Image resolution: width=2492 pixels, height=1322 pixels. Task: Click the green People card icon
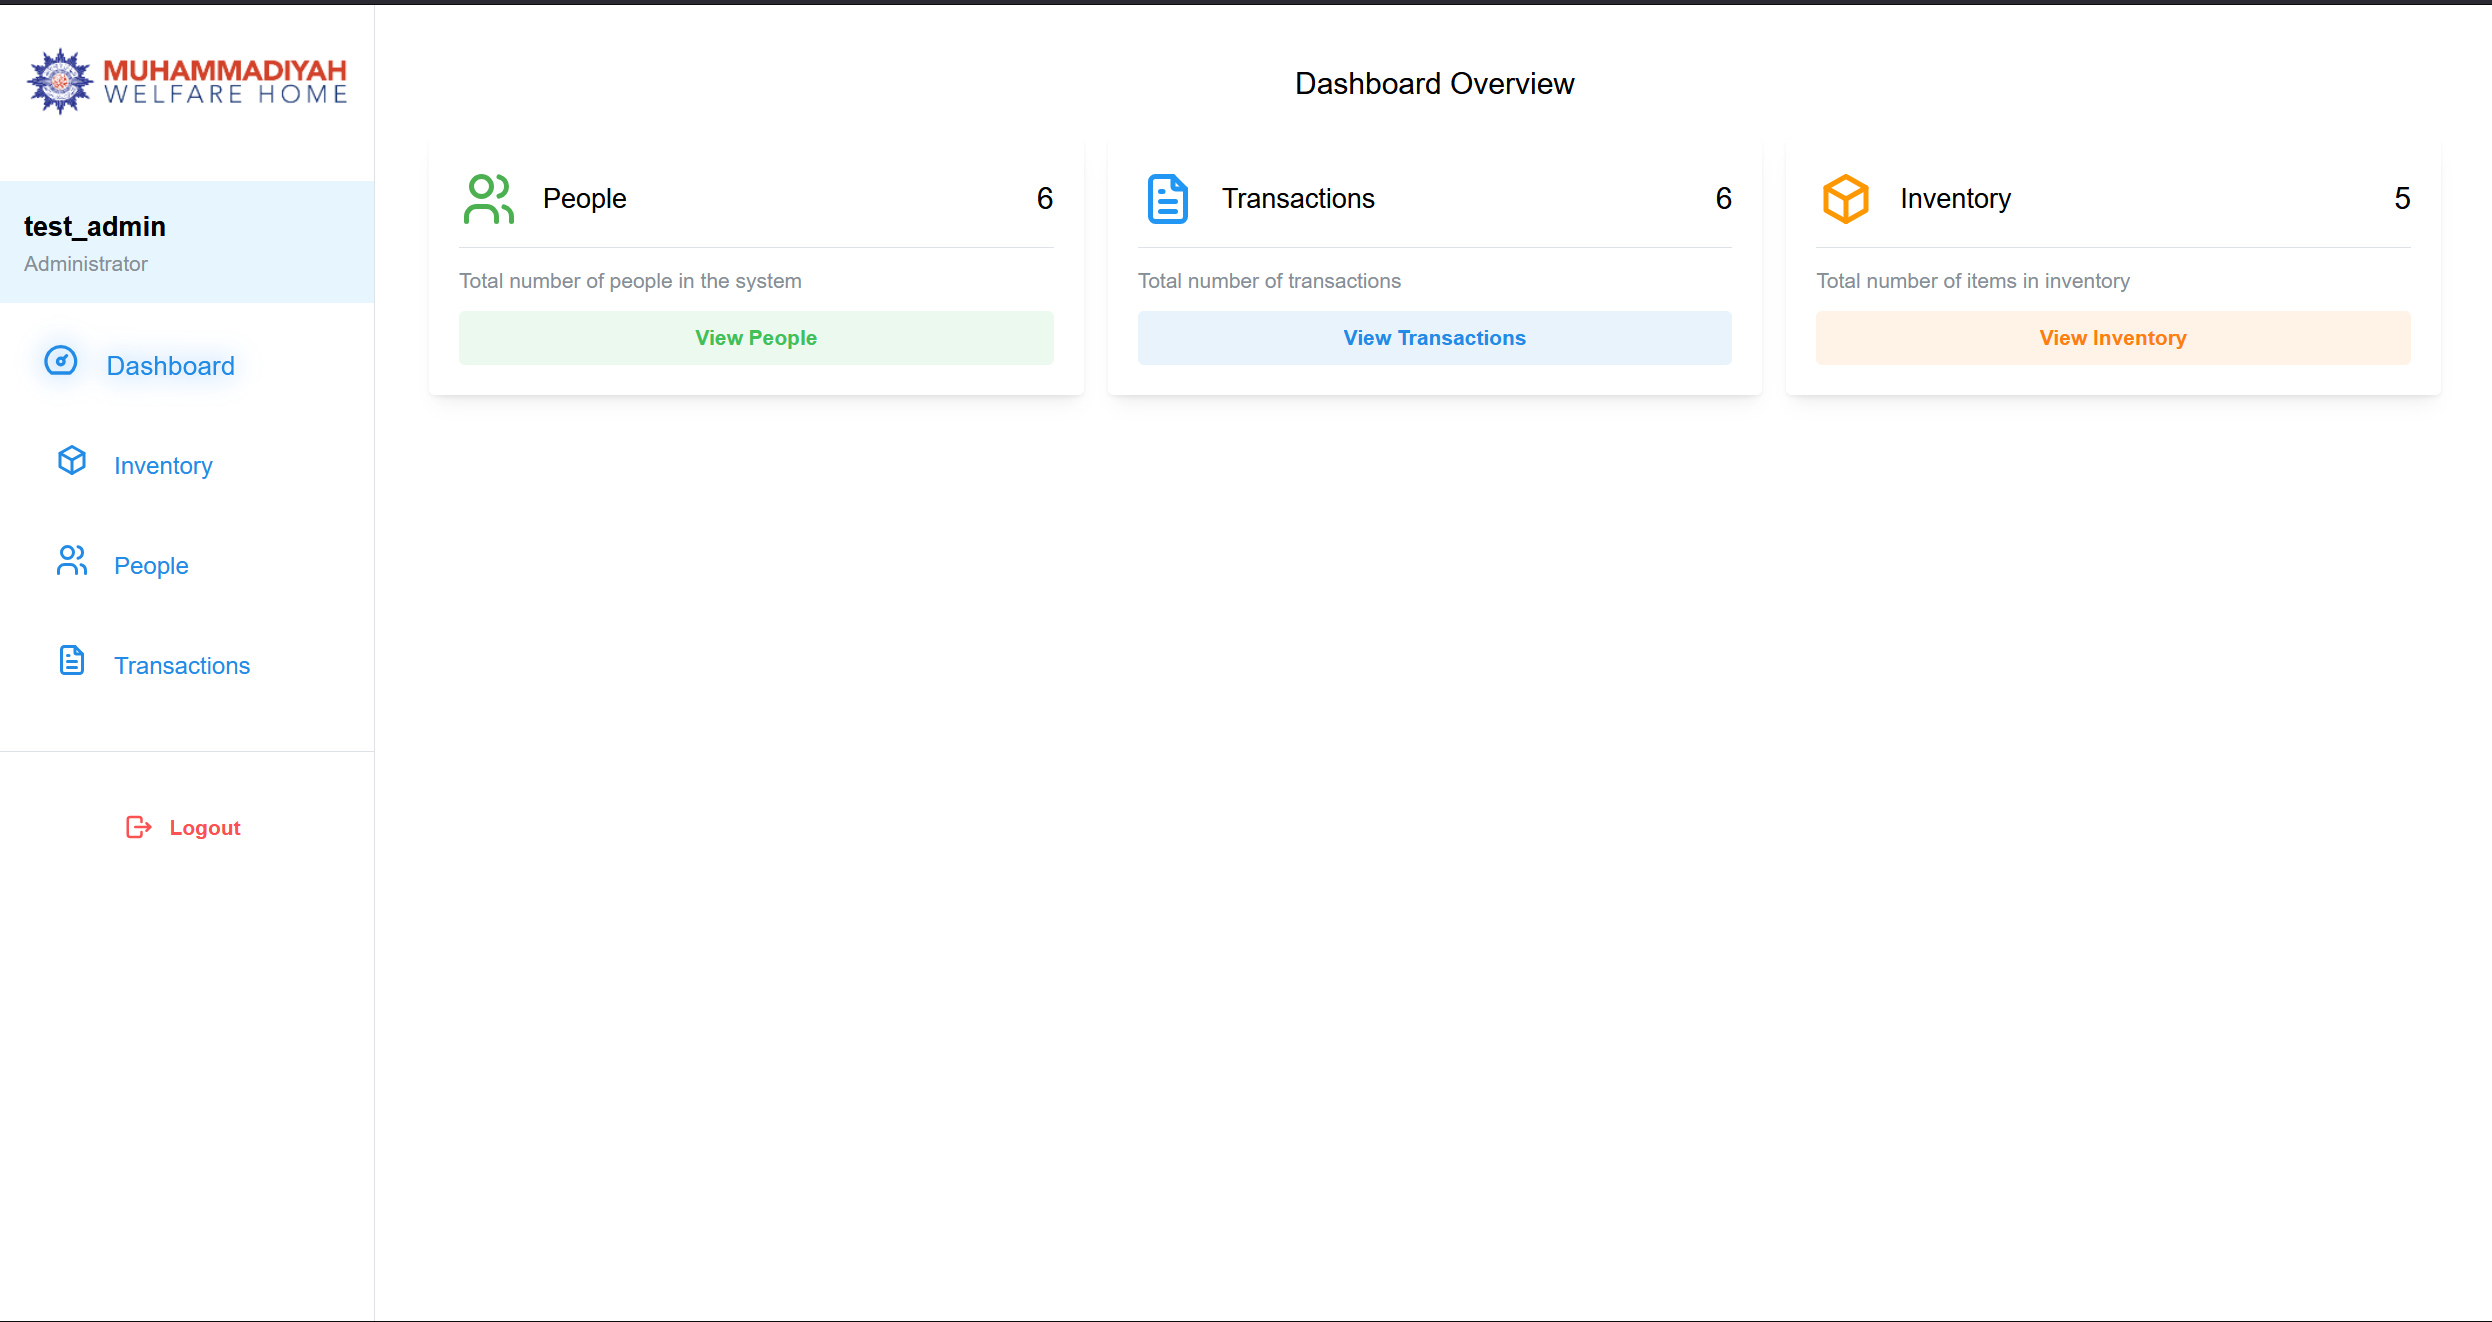pyautogui.click(x=489, y=199)
